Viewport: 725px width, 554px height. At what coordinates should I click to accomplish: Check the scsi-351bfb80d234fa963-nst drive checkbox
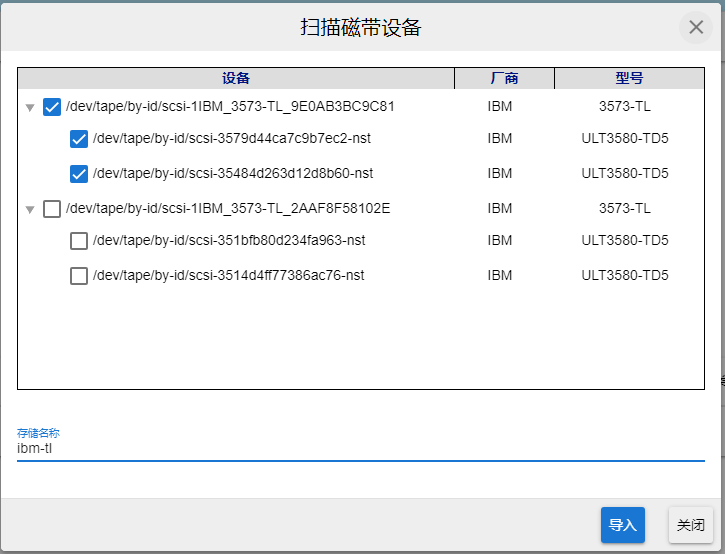79,241
